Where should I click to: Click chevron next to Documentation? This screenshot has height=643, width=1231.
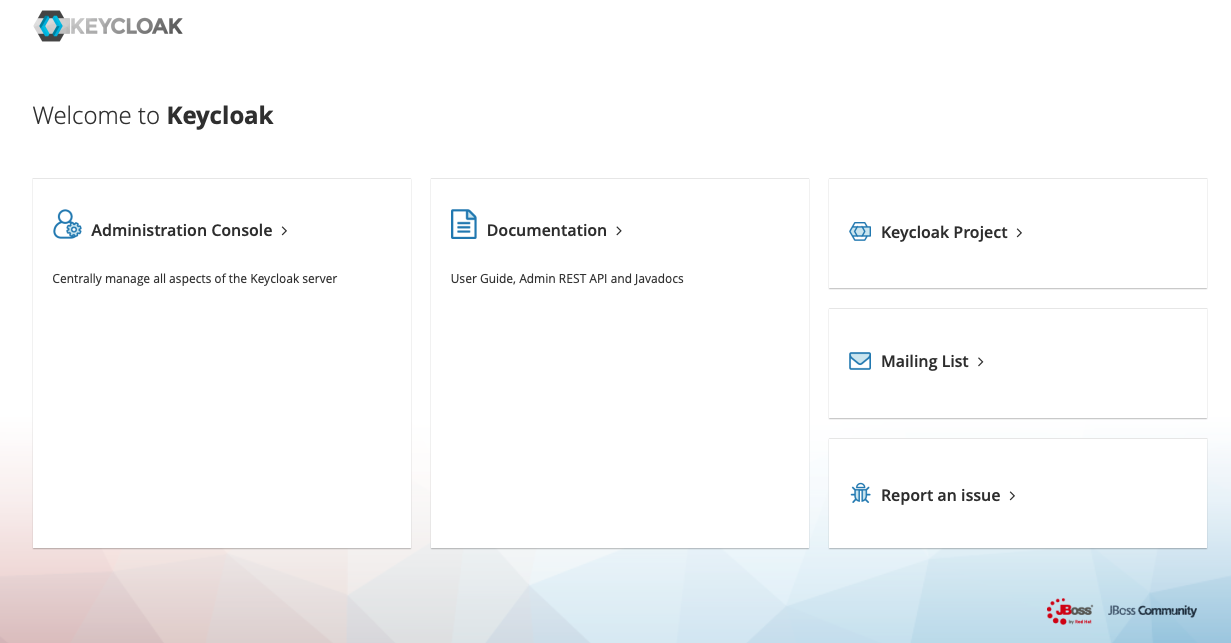(x=619, y=231)
